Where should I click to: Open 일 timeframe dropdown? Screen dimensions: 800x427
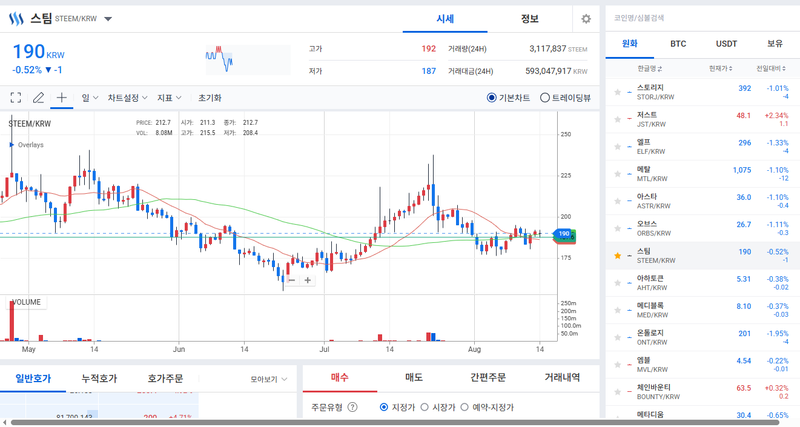point(90,97)
